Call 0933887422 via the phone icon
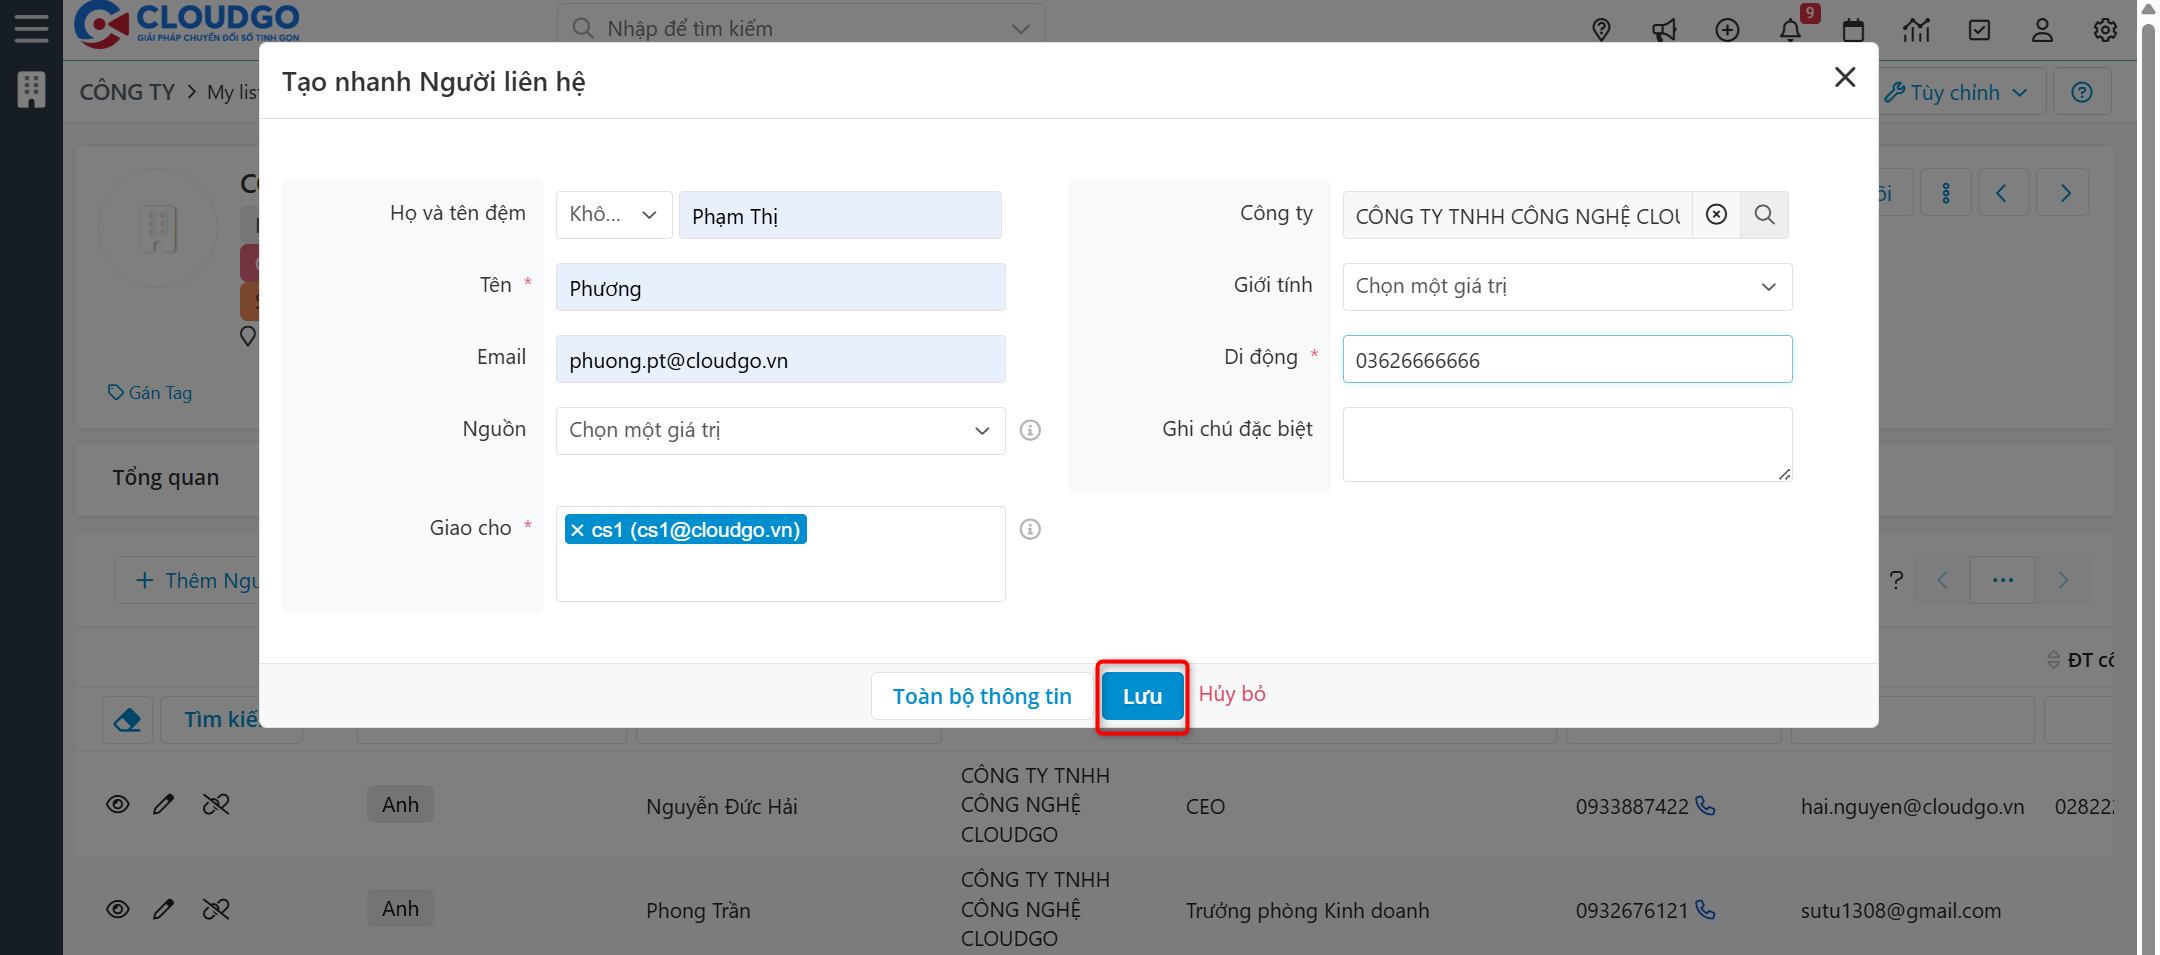2160x955 pixels. pyautogui.click(x=1707, y=807)
